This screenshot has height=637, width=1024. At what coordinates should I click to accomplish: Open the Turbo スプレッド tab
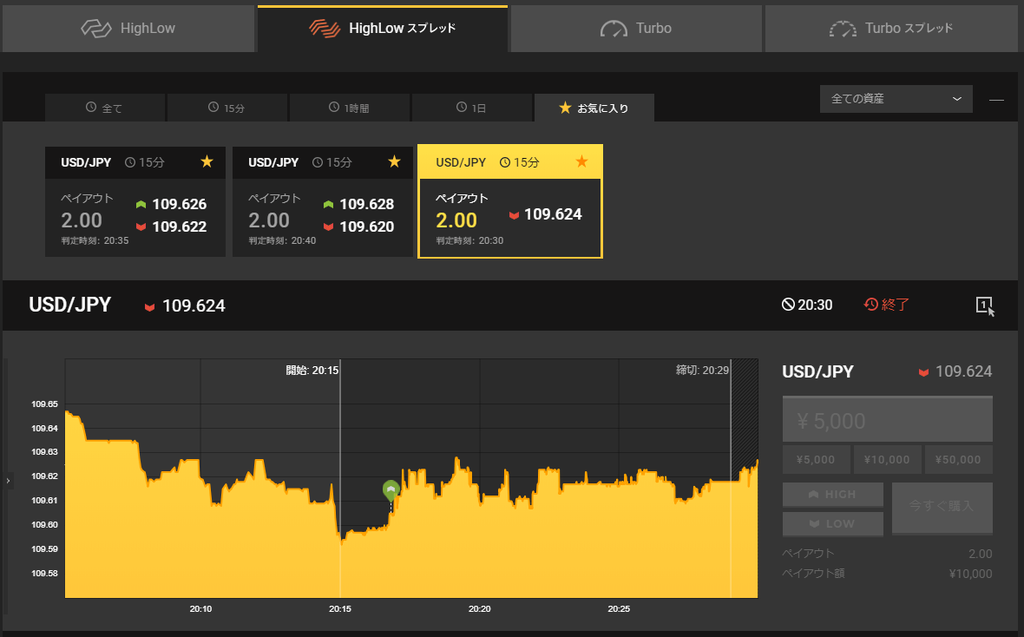(x=891, y=29)
